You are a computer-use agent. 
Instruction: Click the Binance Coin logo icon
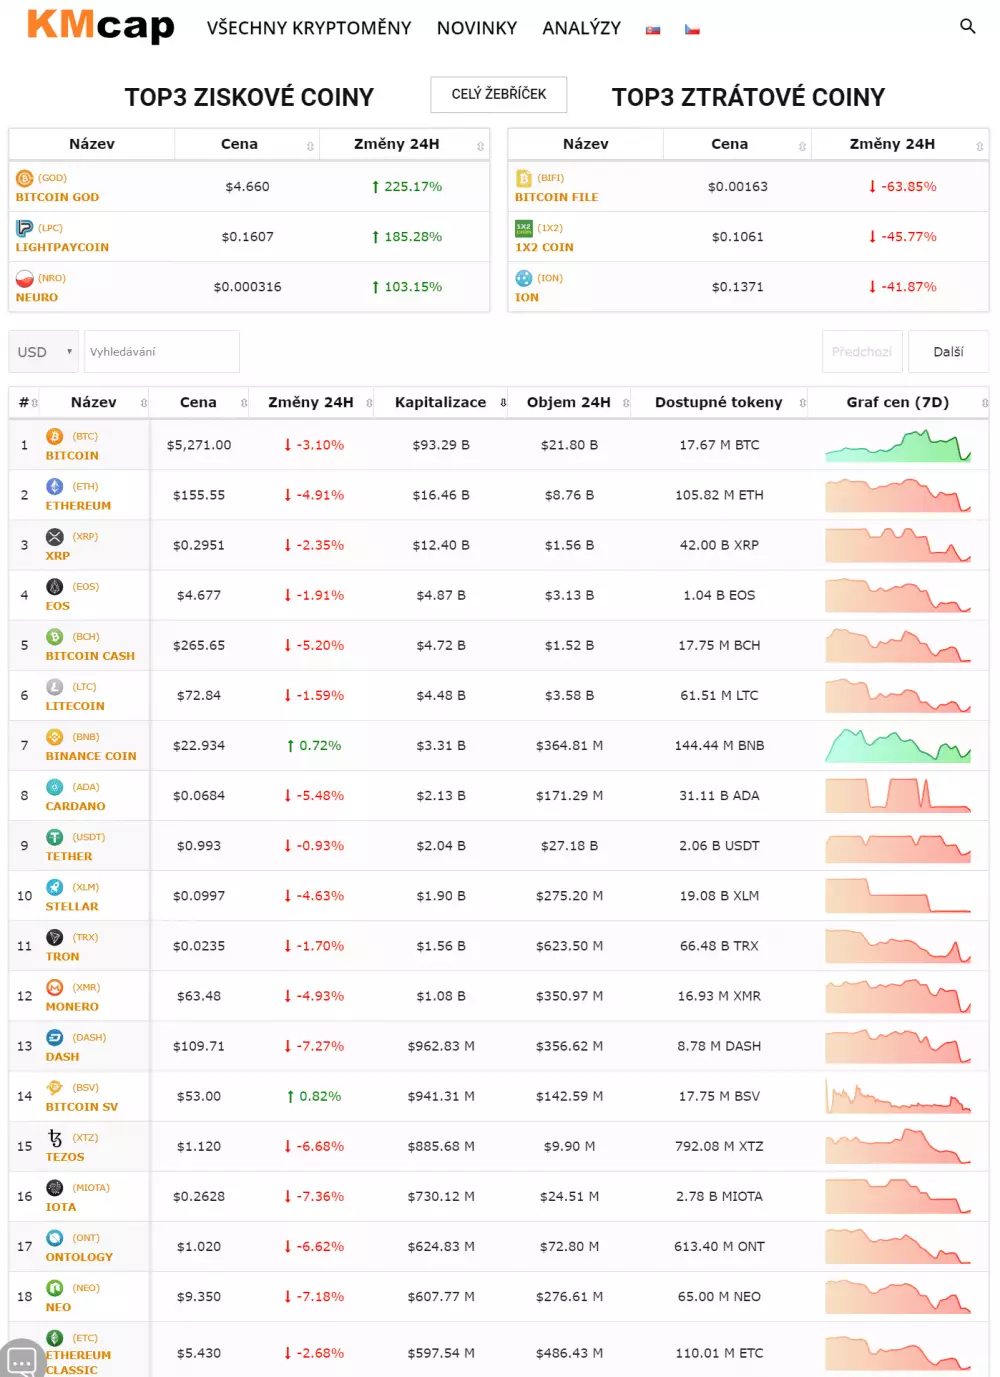(x=55, y=737)
